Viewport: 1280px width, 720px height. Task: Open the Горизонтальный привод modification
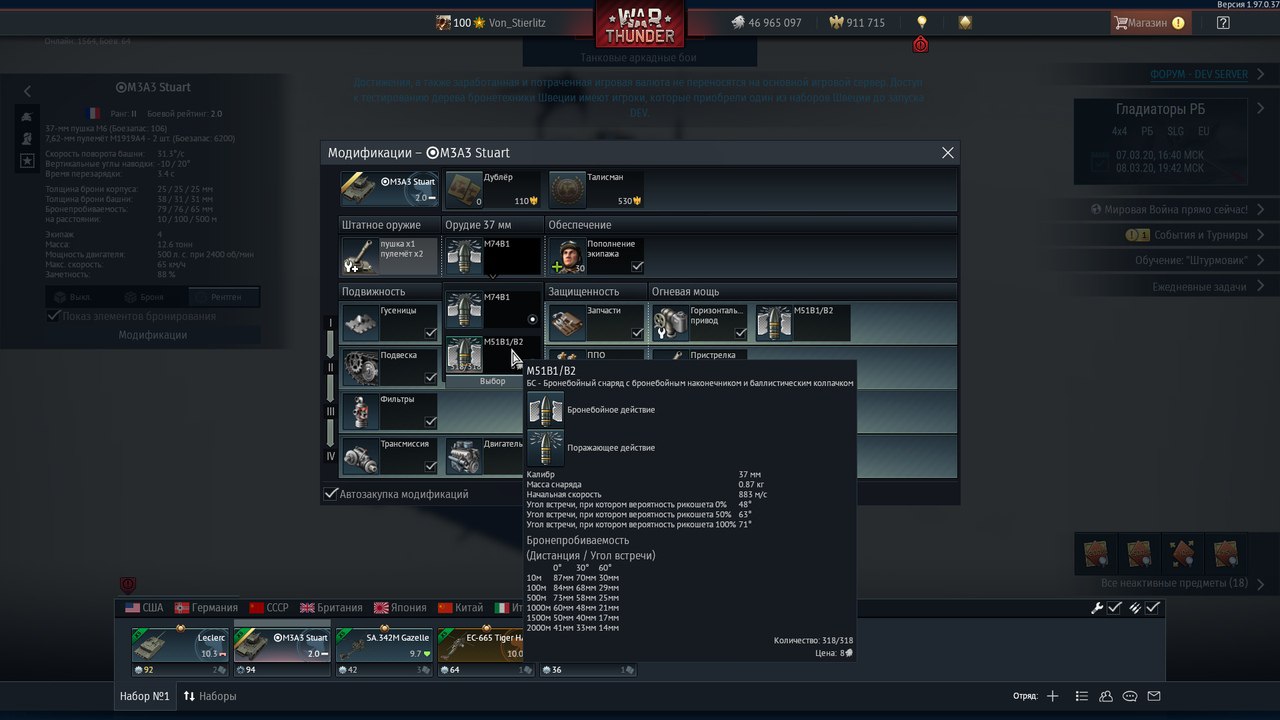point(700,322)
